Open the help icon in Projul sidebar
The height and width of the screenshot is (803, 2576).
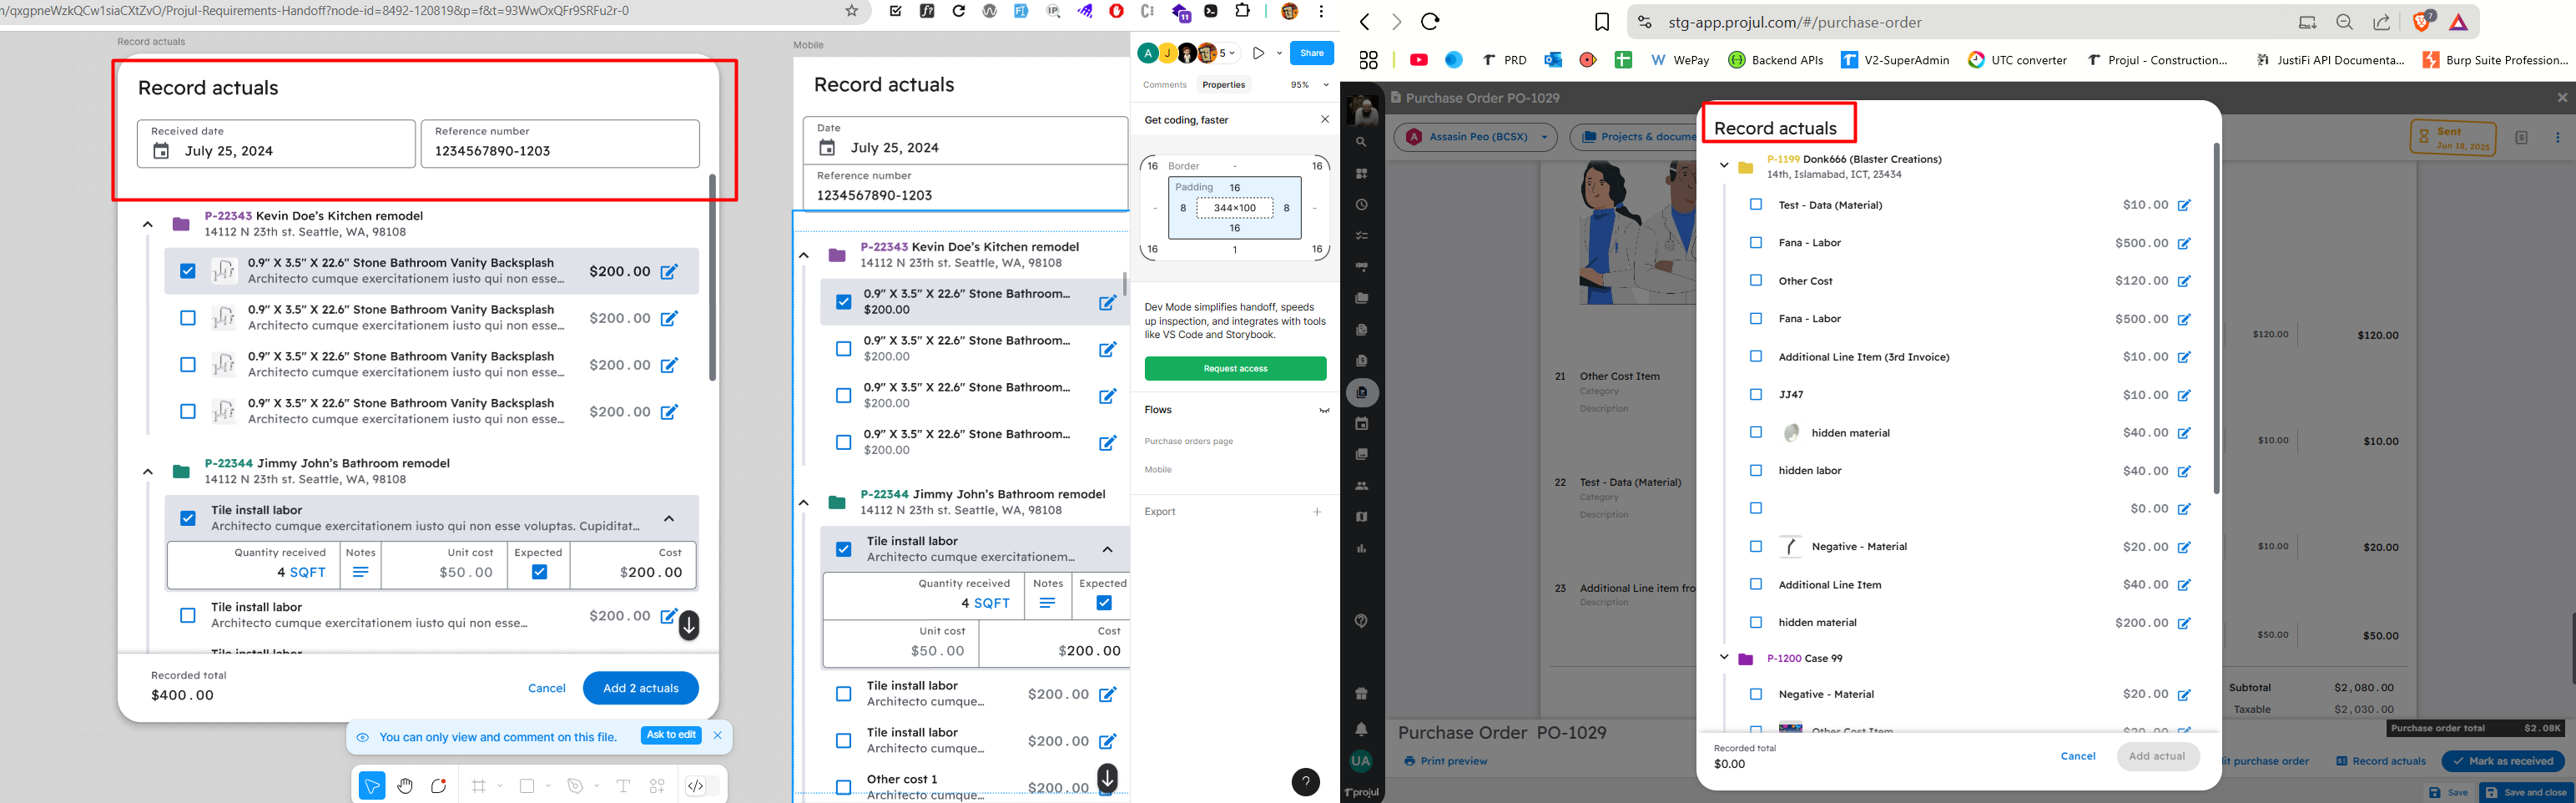(1361, 621)
